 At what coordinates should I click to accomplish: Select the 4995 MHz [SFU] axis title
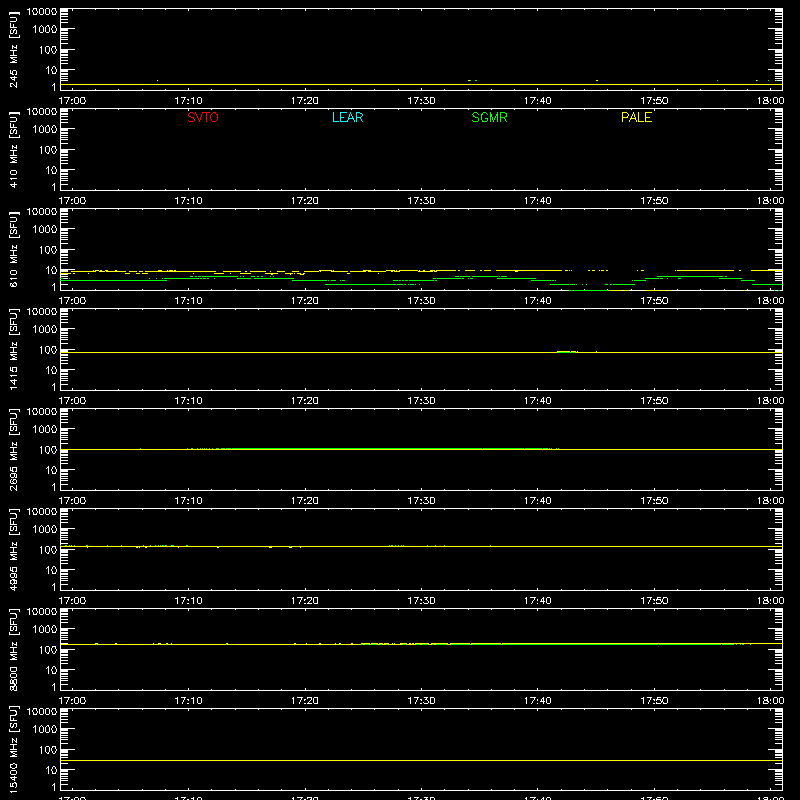click(14, 550)
